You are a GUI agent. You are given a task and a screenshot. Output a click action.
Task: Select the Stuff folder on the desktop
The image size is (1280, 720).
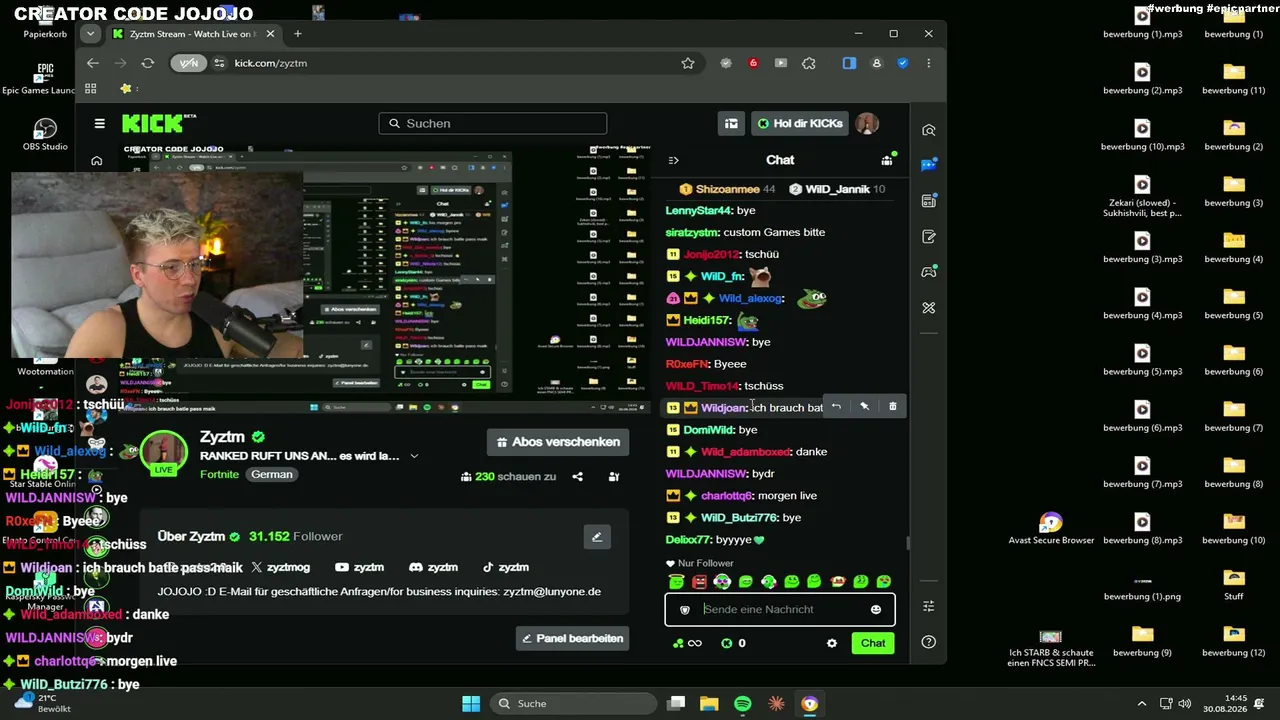pos(1234,585)
